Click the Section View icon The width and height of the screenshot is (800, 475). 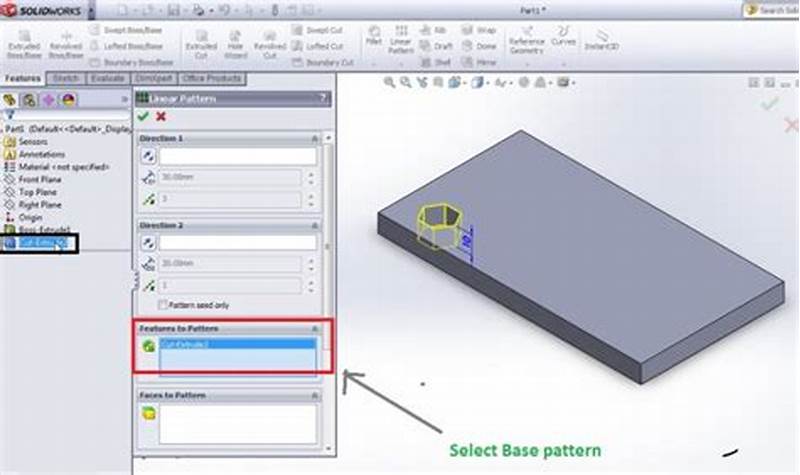(x=438, y=82)
